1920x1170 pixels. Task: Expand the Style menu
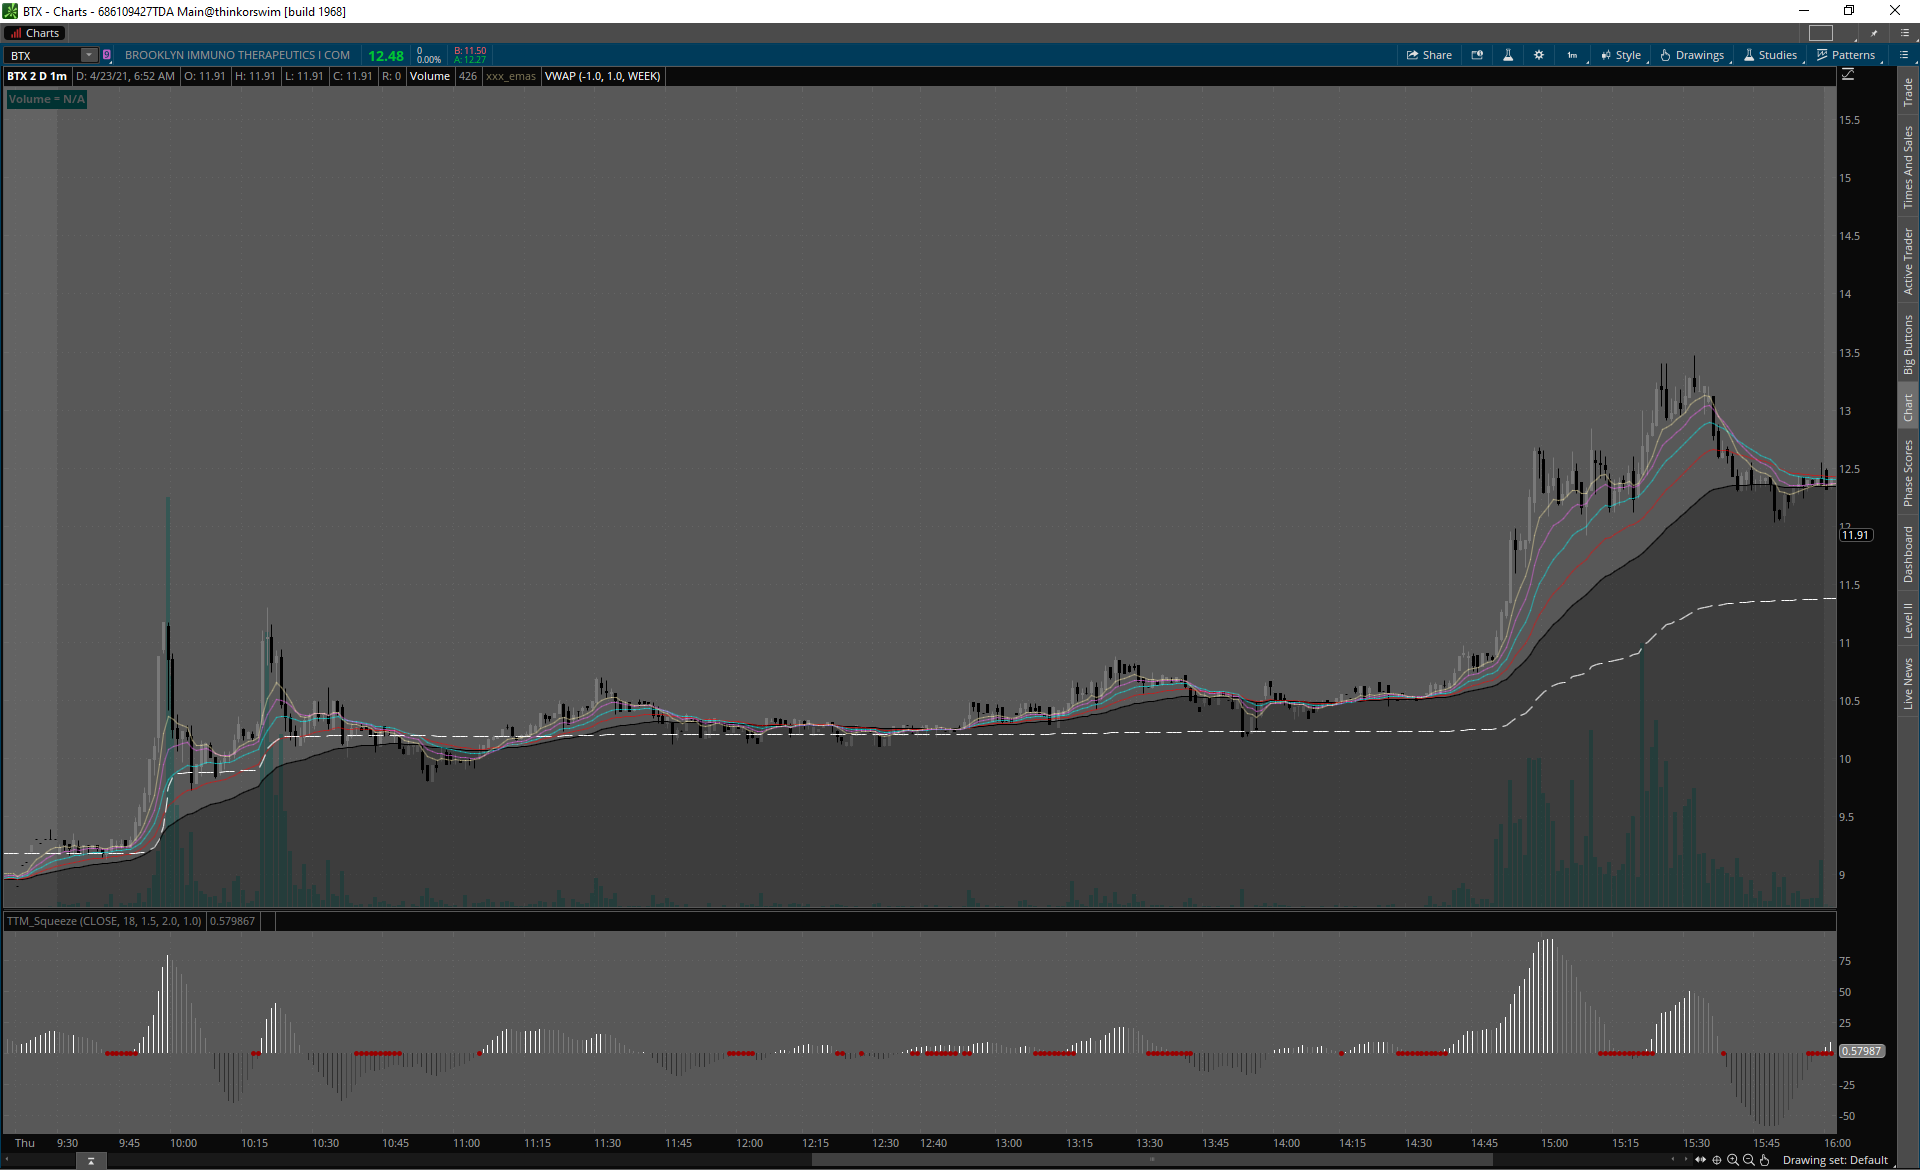(x=1621, y=55)
